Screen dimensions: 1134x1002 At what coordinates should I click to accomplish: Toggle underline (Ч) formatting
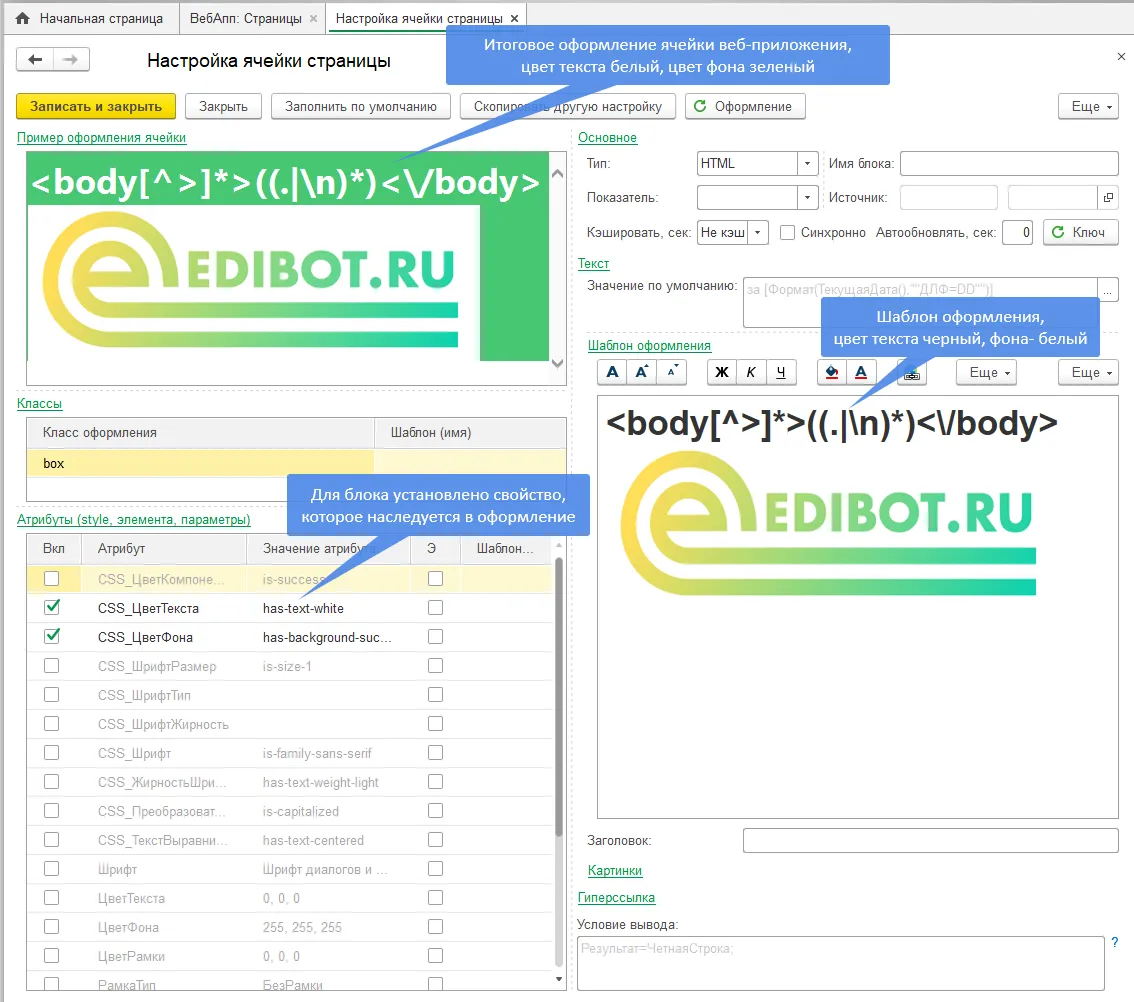click(x=781, y=372)
